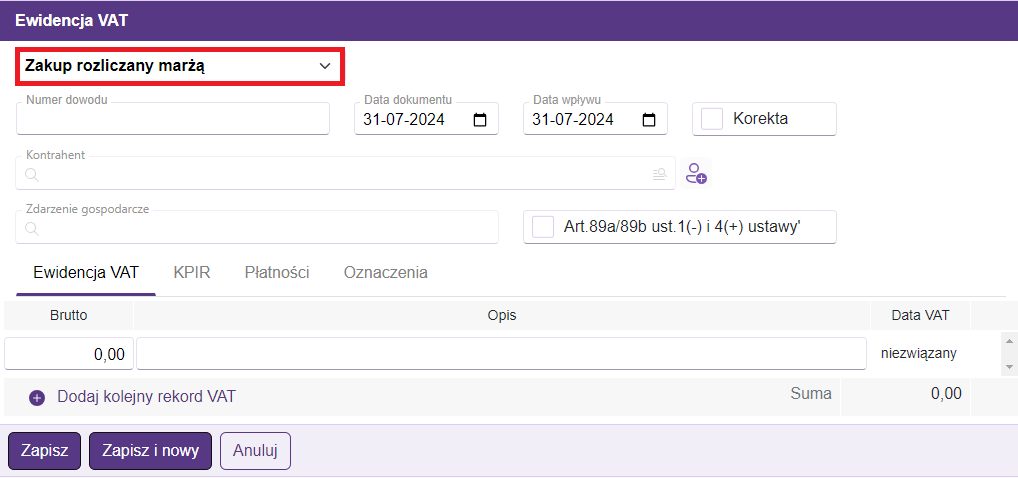Focus the Numer dowodu input field
1018x478 pixels.
[173, 120]
